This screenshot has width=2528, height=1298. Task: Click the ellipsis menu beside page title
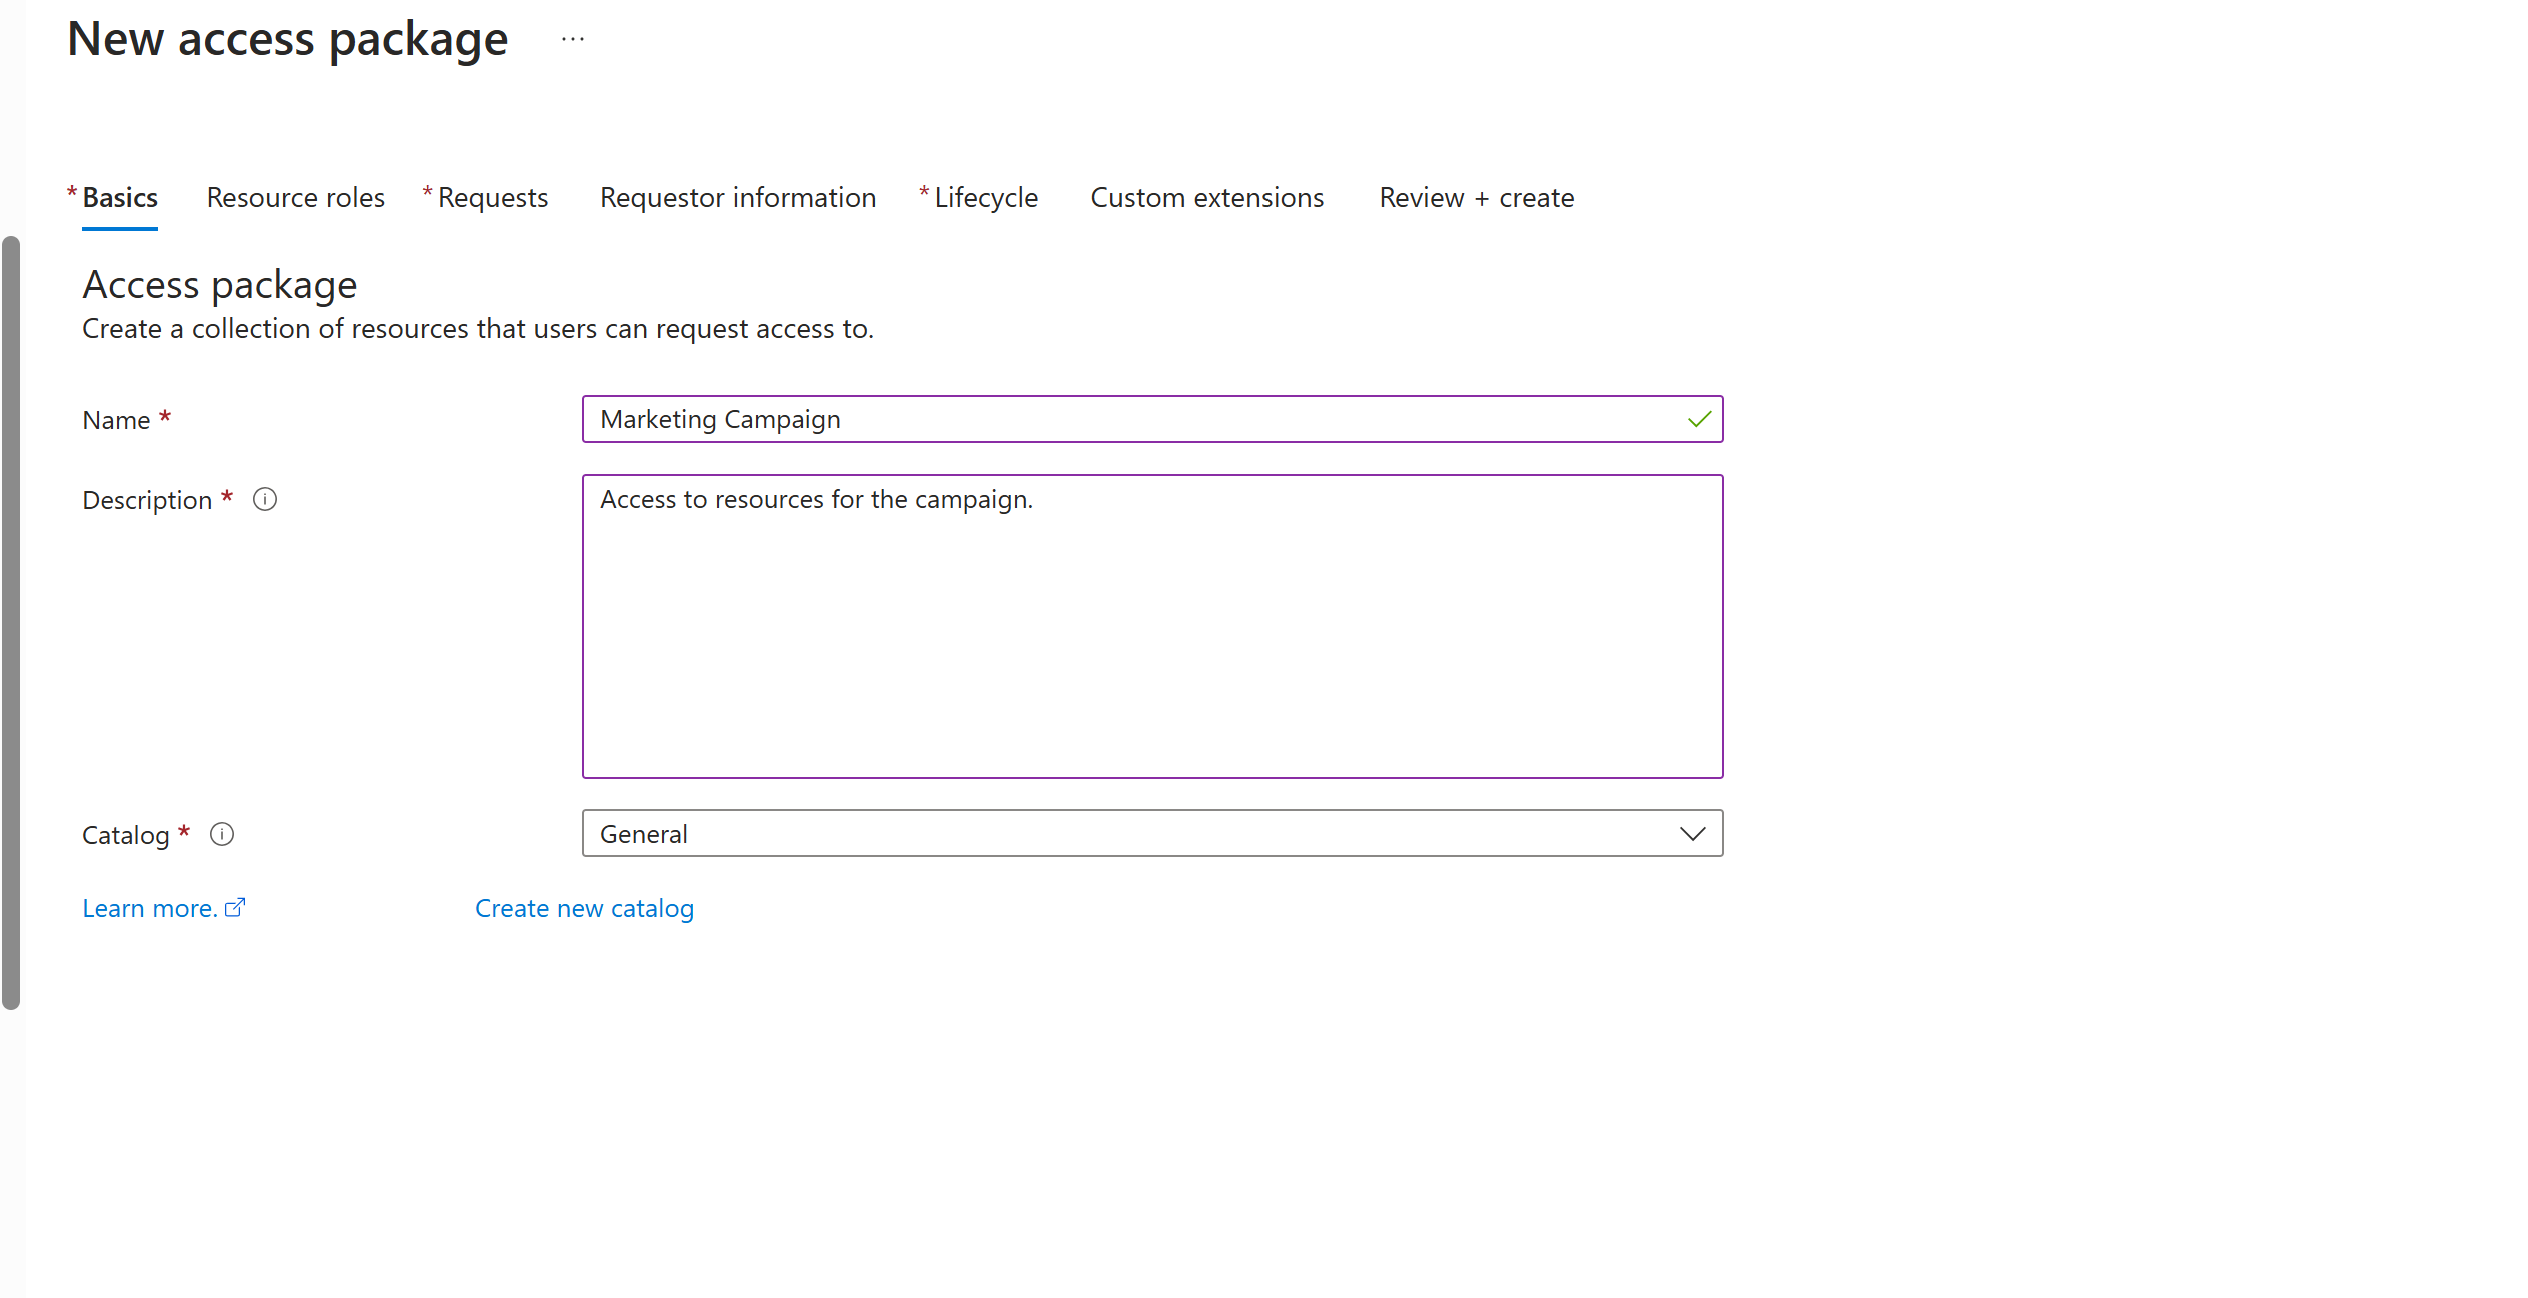573,40
